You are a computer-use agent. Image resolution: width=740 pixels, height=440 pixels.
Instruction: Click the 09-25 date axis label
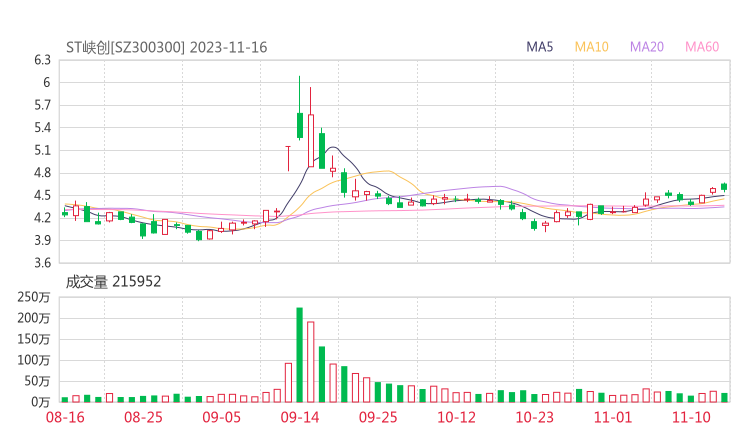pyautogui.click(x=378, y=417)
